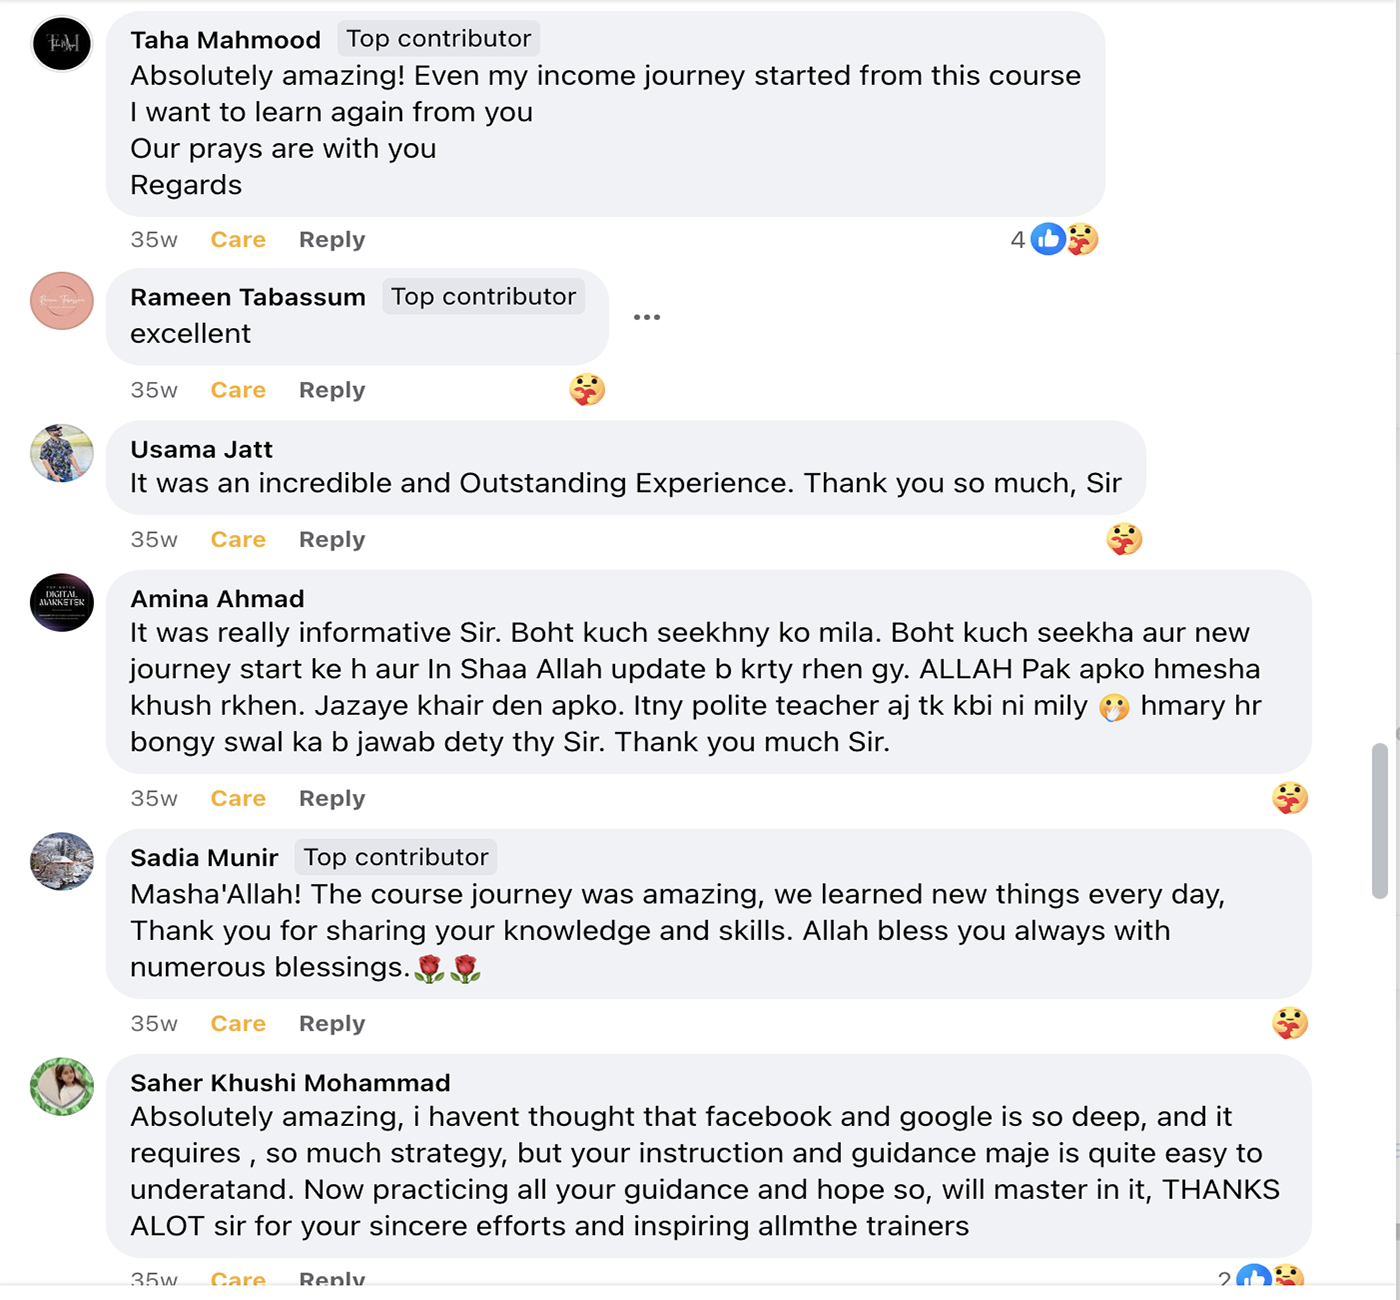This screenshot has width=1400, height=1300.
Task: Open reactions count on Taha Mahmood's comment
Action: click(1018, 240)
